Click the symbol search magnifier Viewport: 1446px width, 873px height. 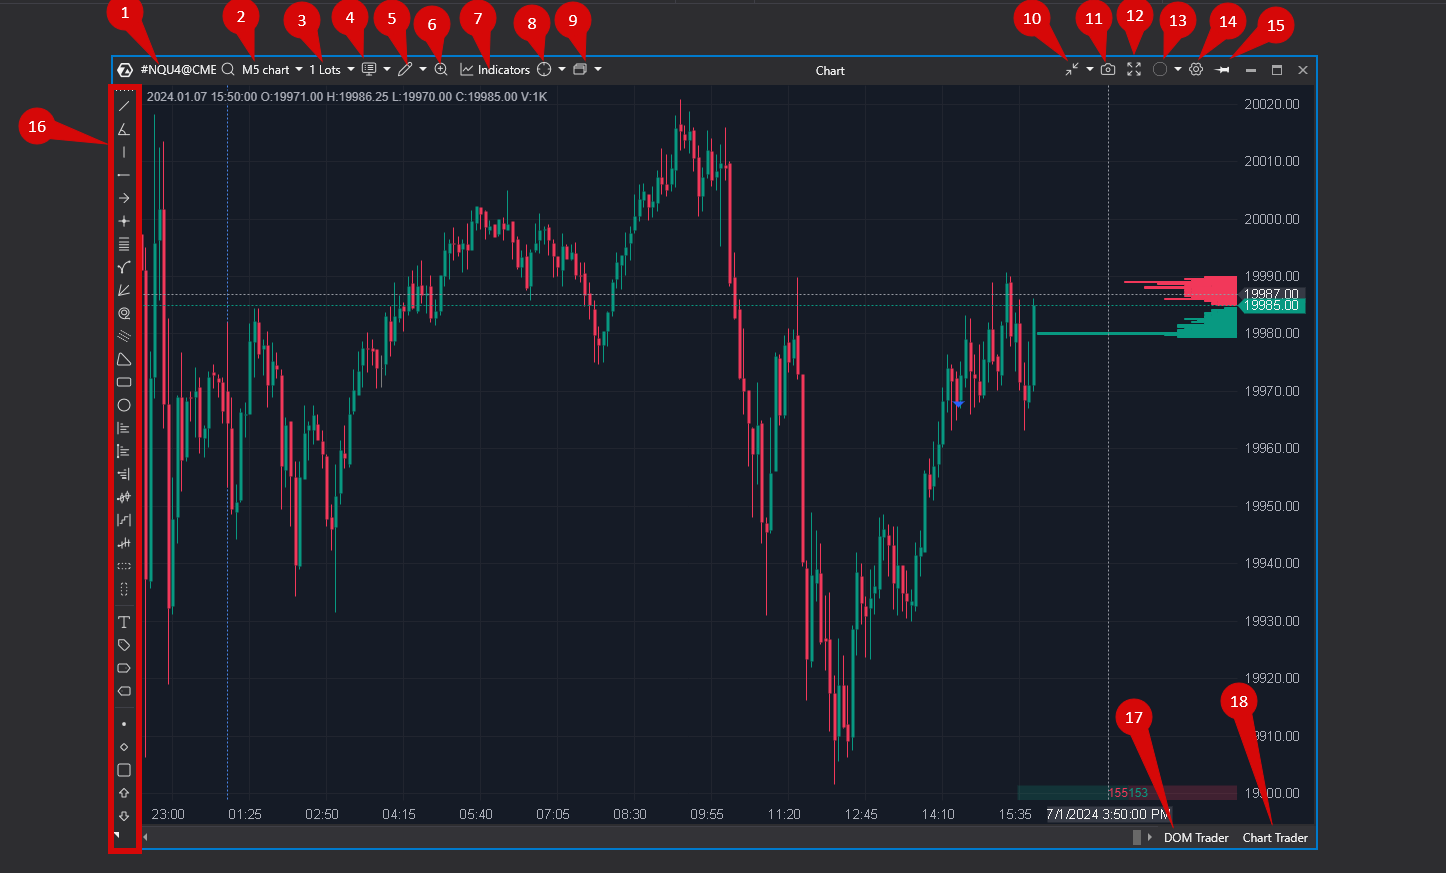coord(228,69)
